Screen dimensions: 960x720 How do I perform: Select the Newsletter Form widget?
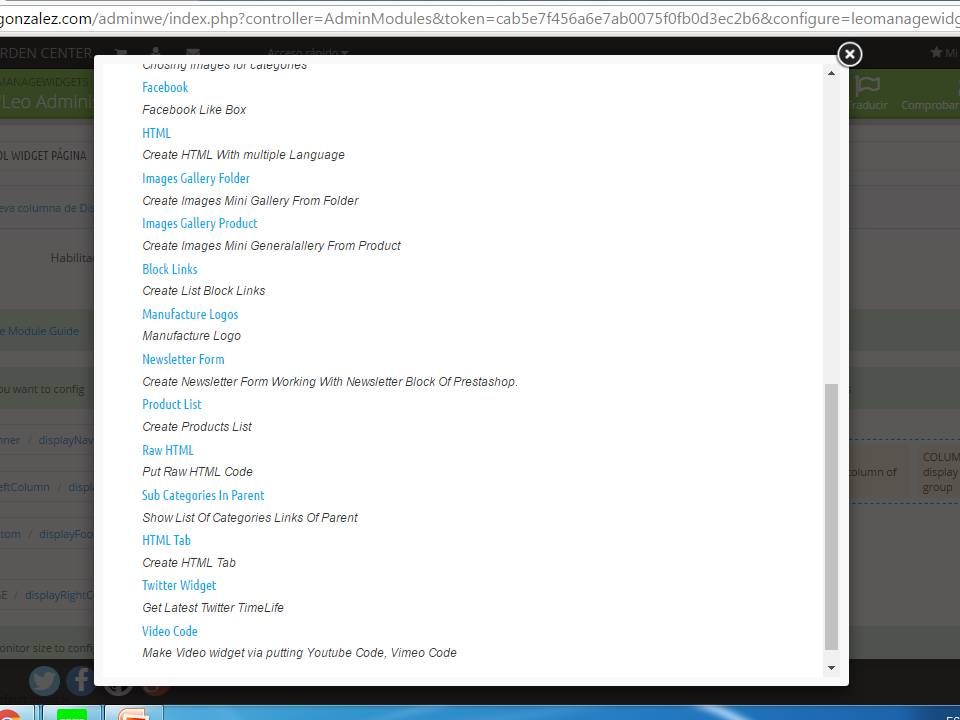(183, 359)
